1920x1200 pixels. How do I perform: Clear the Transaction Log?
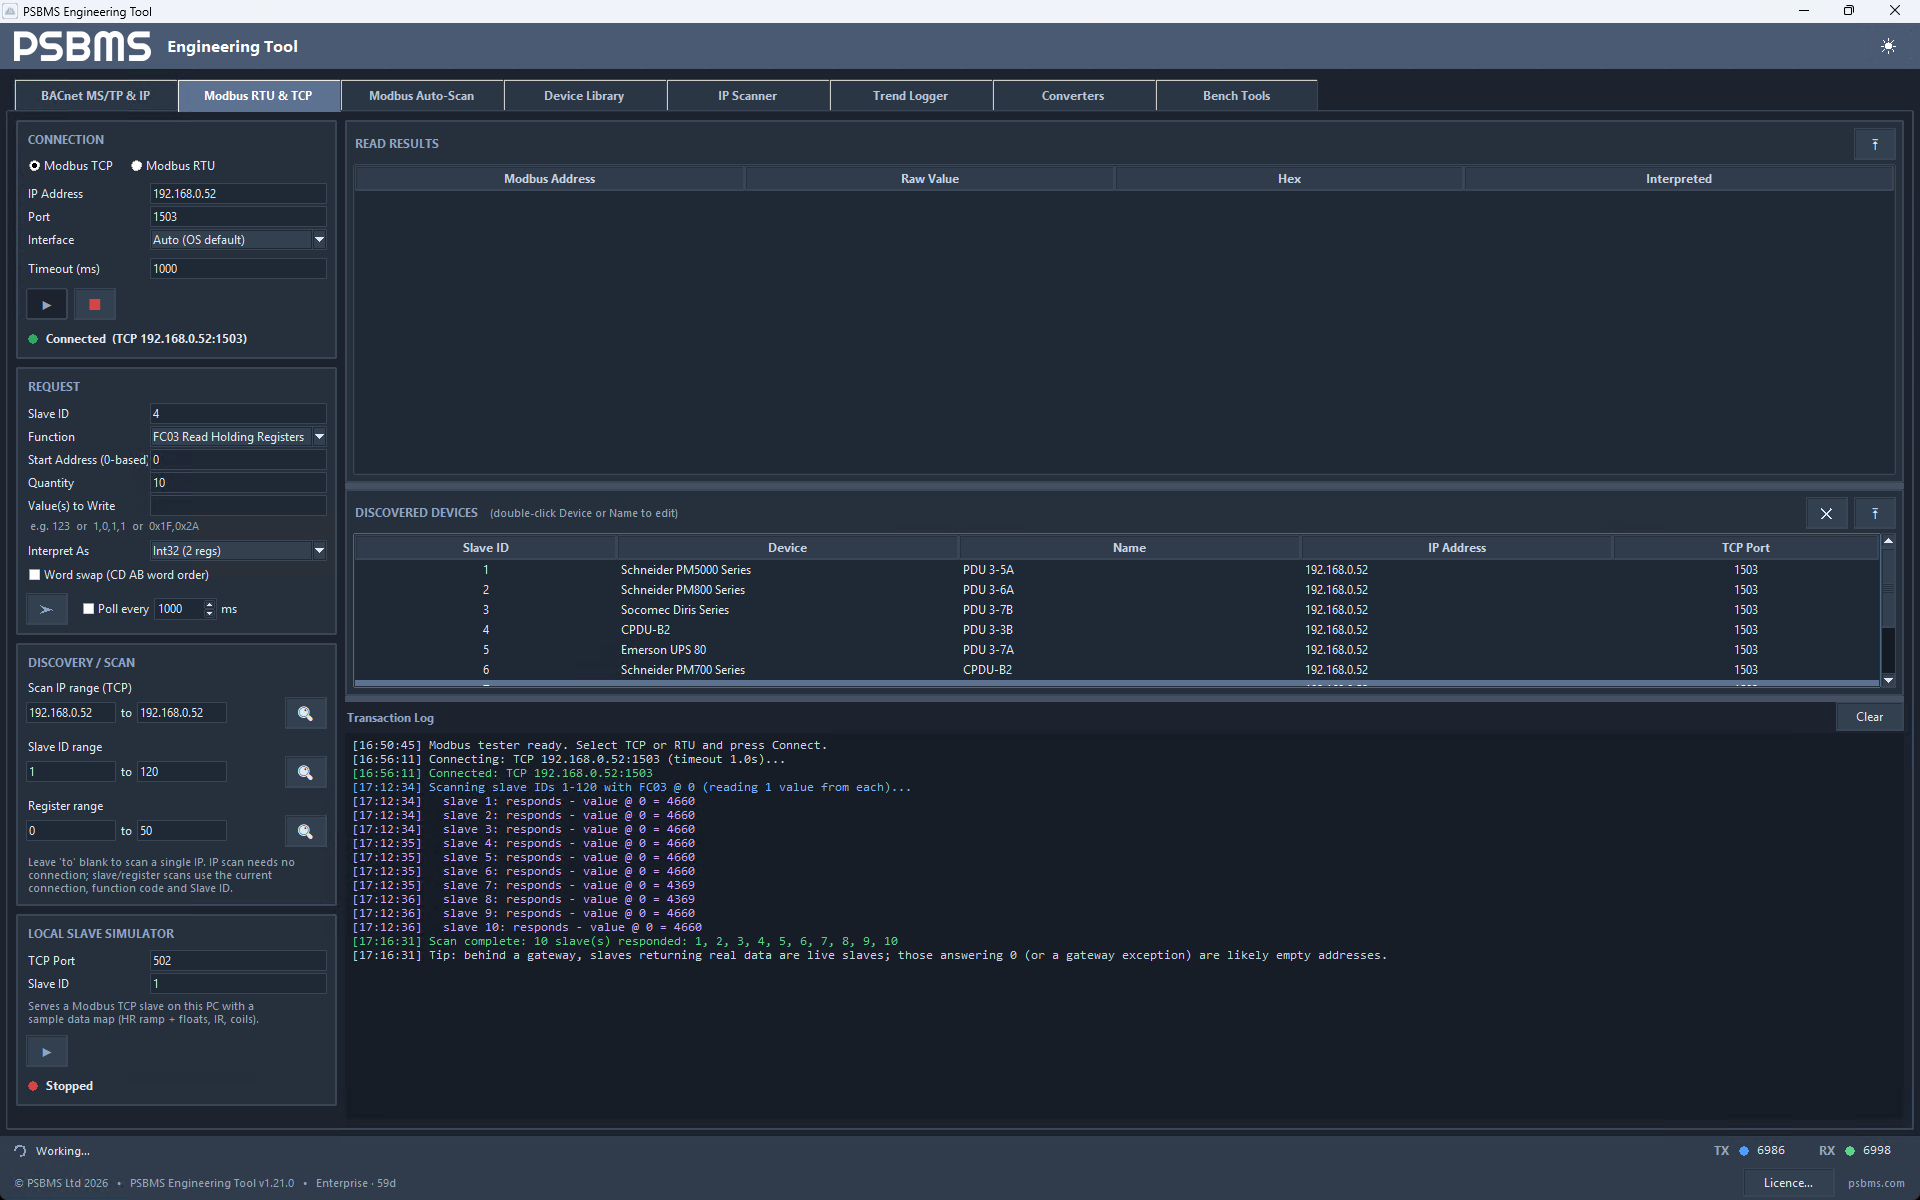point(1869,717)
